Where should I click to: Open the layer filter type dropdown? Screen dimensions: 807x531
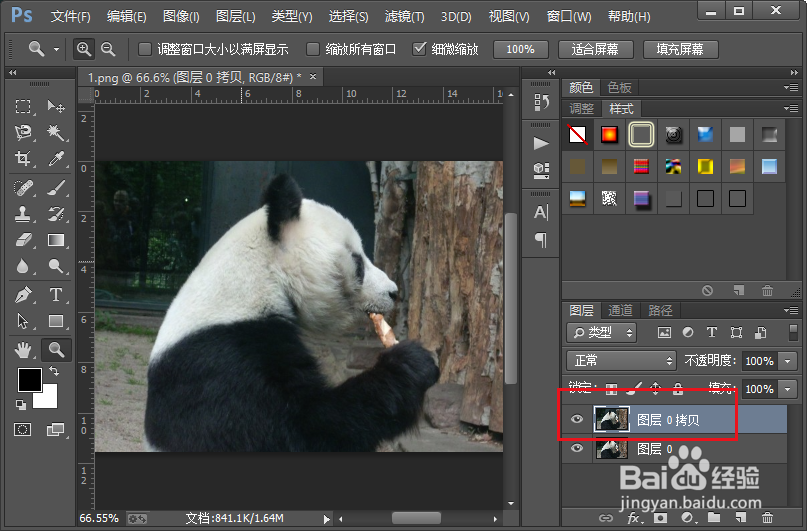point(602,332)
